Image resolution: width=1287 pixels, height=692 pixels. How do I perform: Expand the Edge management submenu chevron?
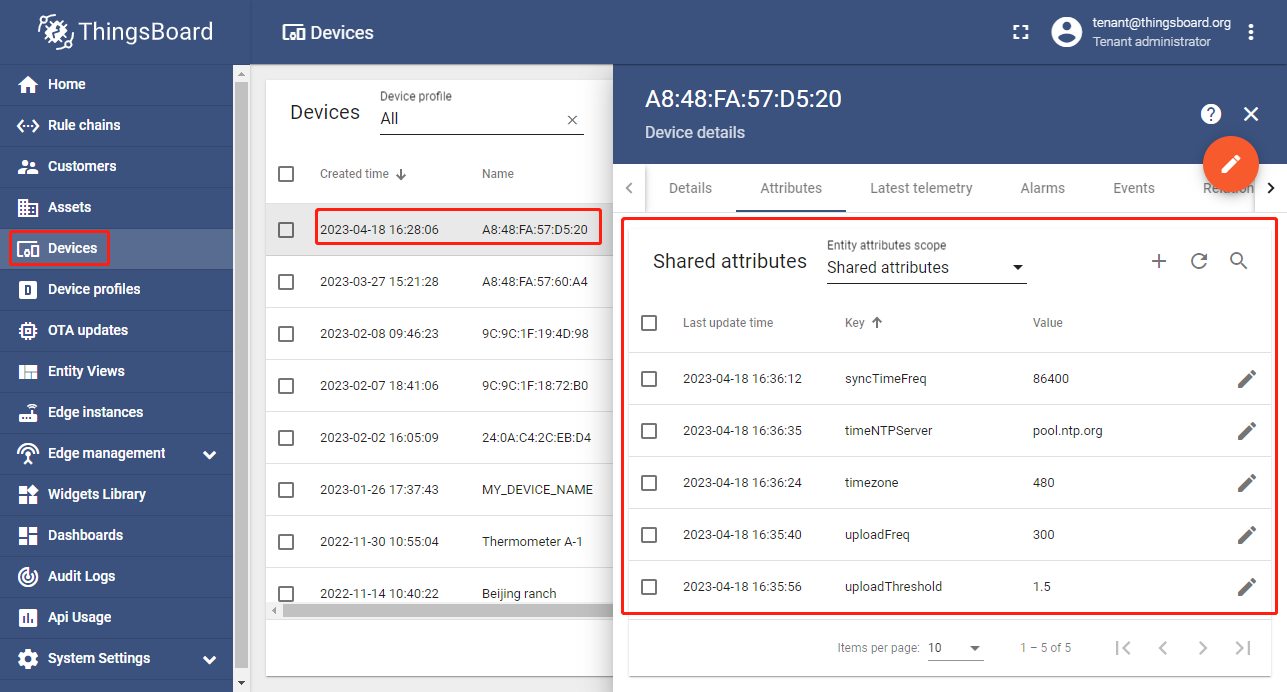click(x=210, y=454)
